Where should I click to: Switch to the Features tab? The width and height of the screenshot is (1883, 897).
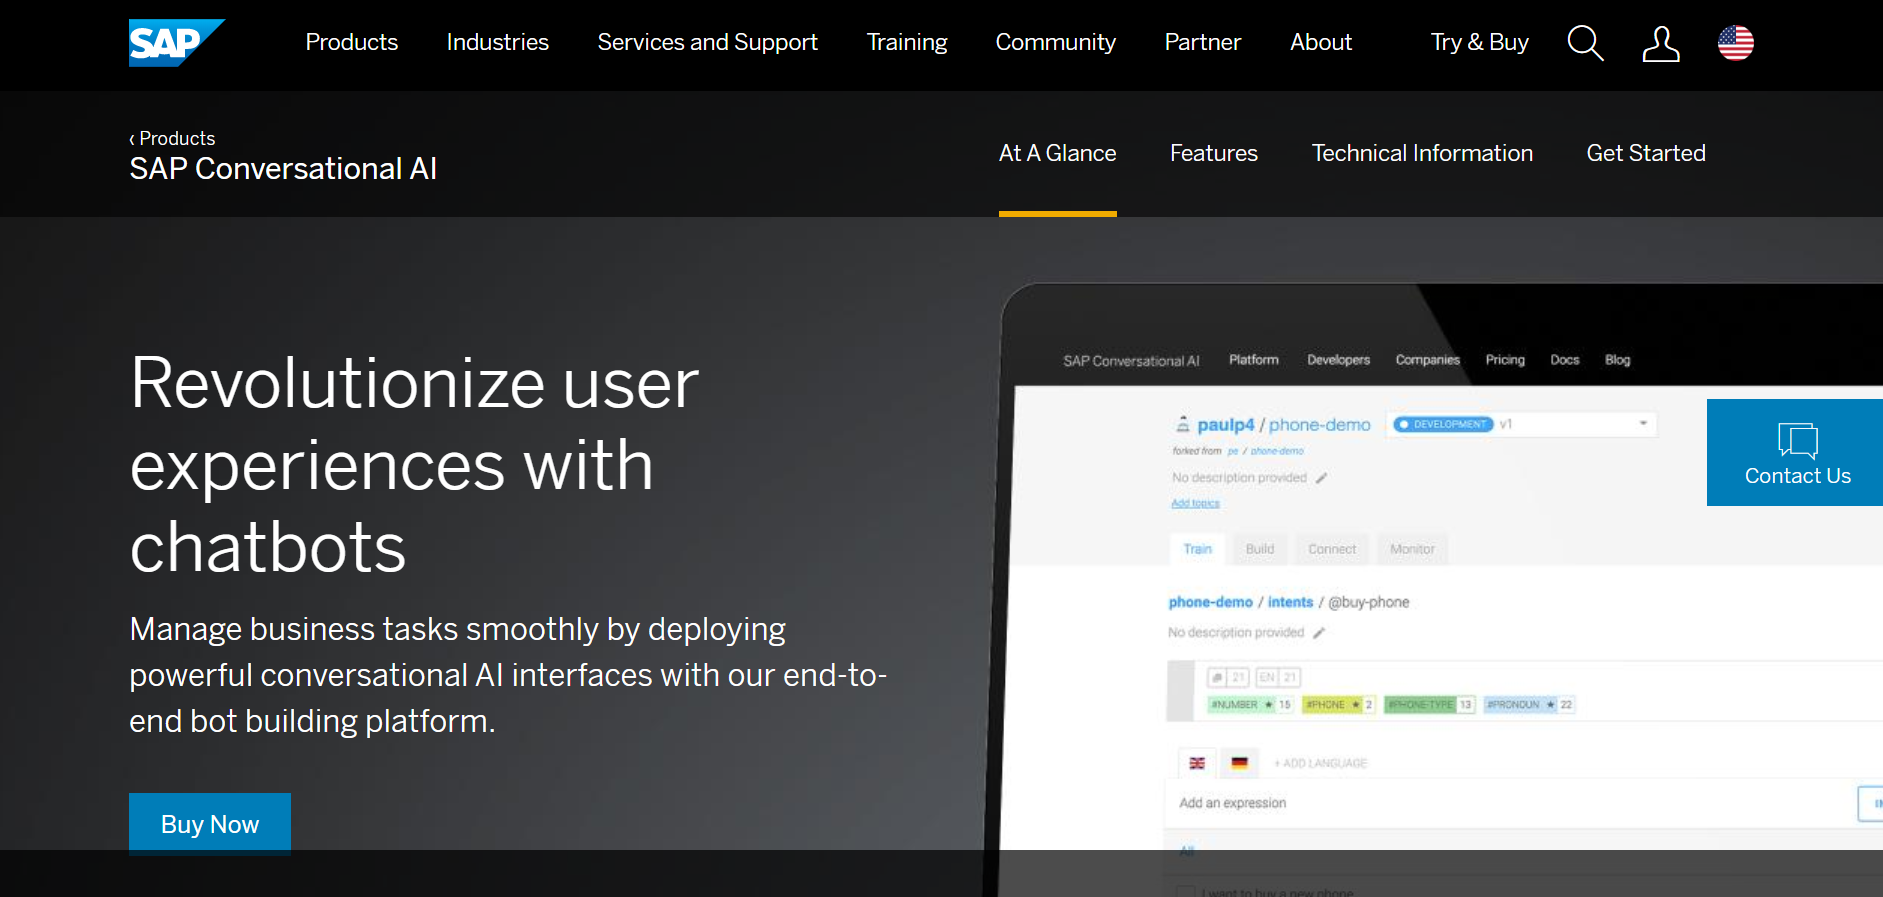coord(1214,153)
